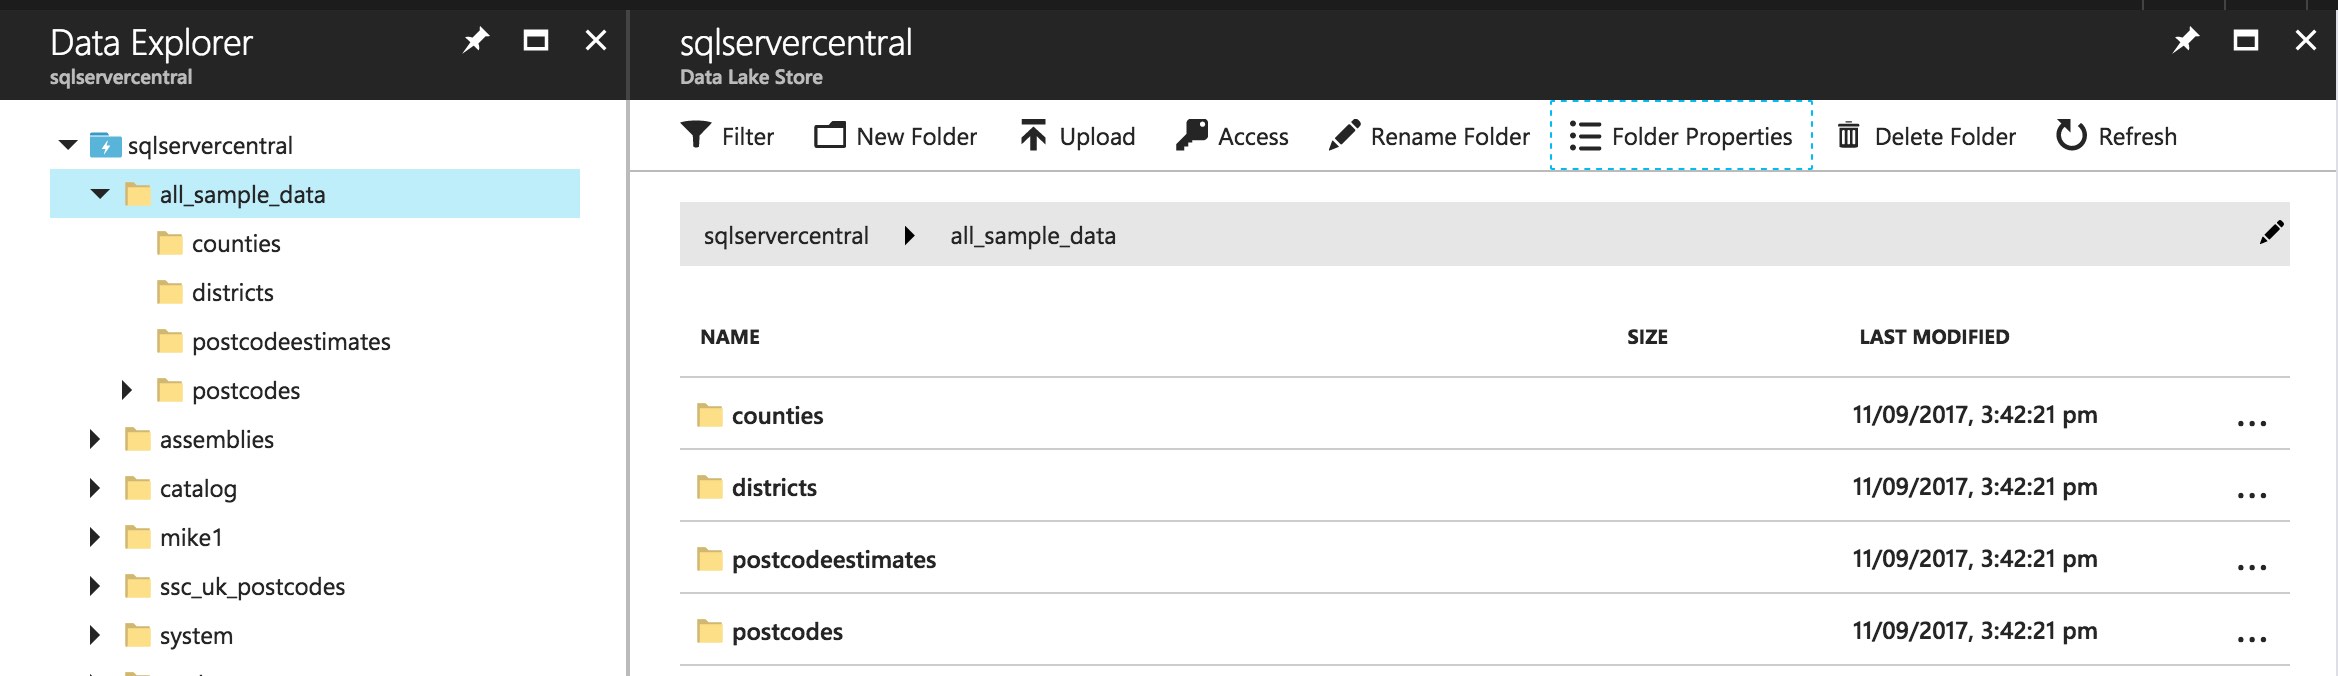This screenshot has width=2338, height=676.
Task: Click Delete Folder trash icon
Action: click(x=1849, y=135)
